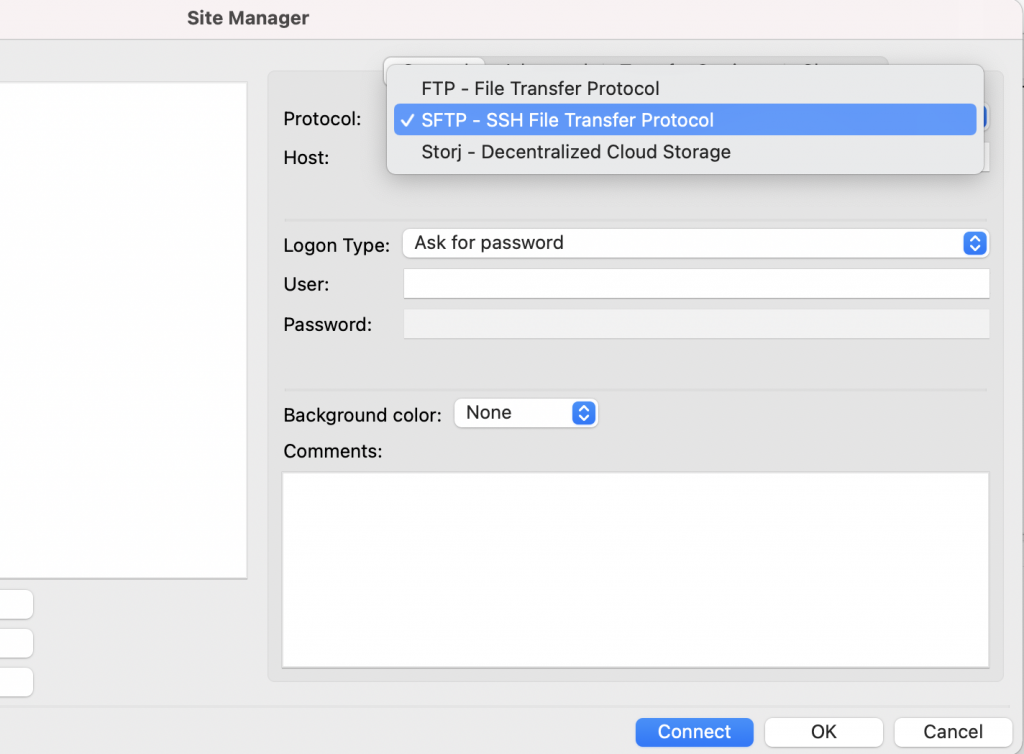Click the Background color chevron arrows

(584, 413)
